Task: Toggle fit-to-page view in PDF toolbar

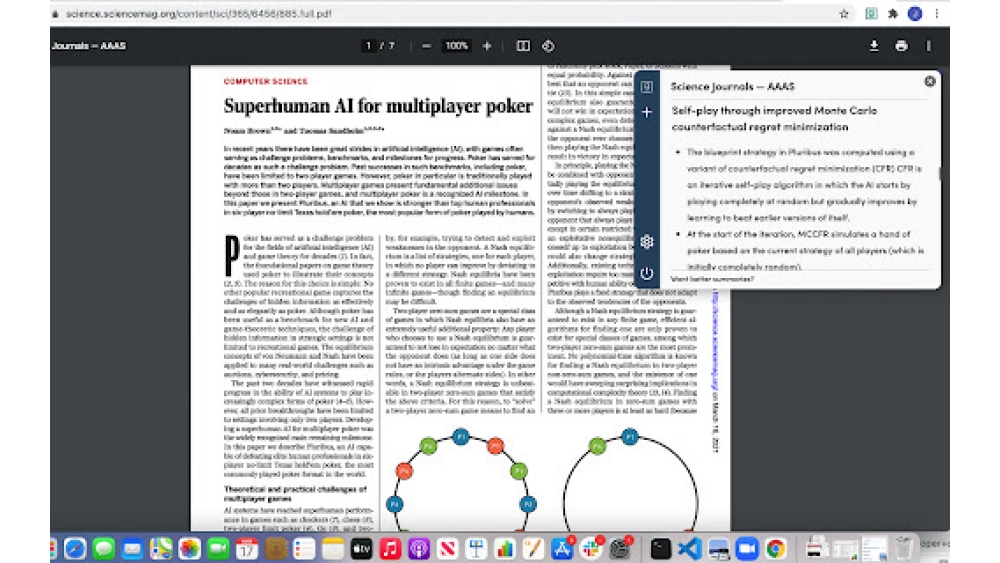Action: [x=523, y=46]
